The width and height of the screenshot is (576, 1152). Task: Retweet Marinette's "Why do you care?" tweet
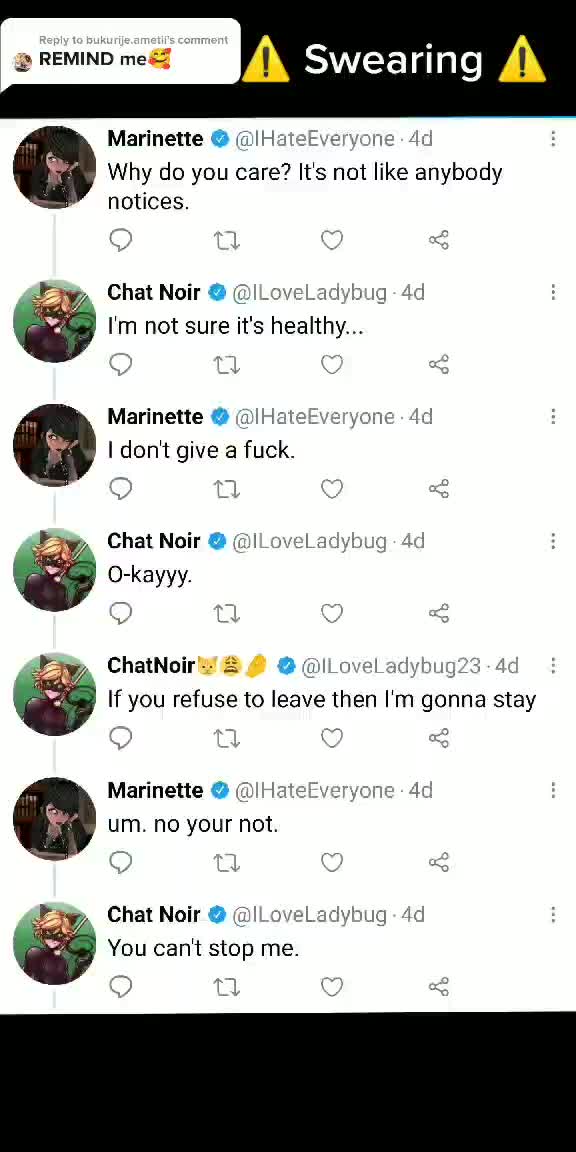226,240
